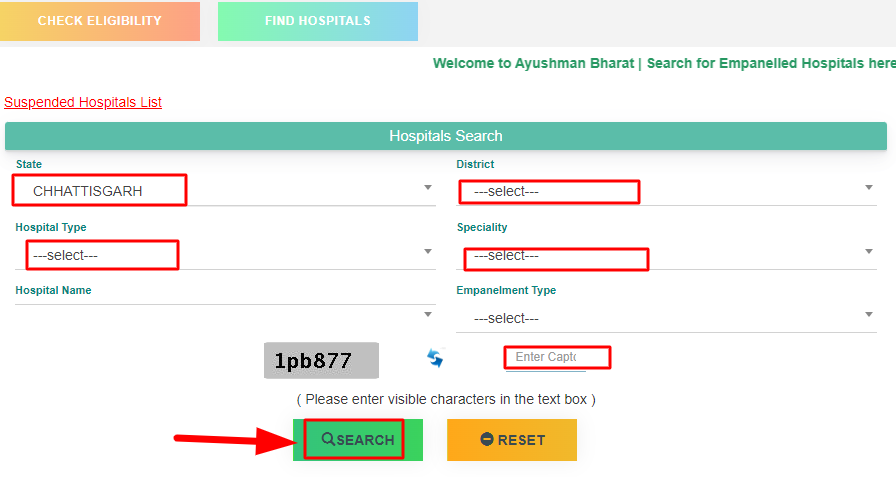Click the magnifier icon on Search button
Screen dimensions: 896x477
328,439
